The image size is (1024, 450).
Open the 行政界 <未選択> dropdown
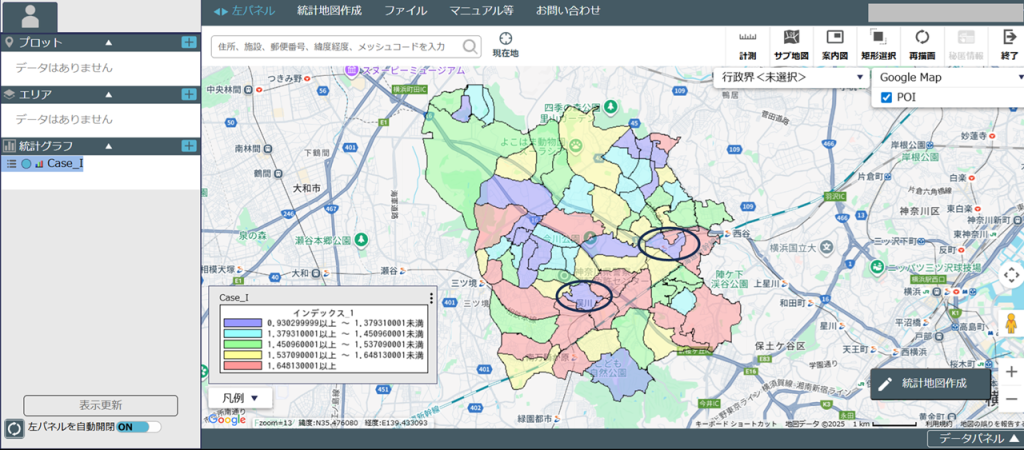(789, 77)
